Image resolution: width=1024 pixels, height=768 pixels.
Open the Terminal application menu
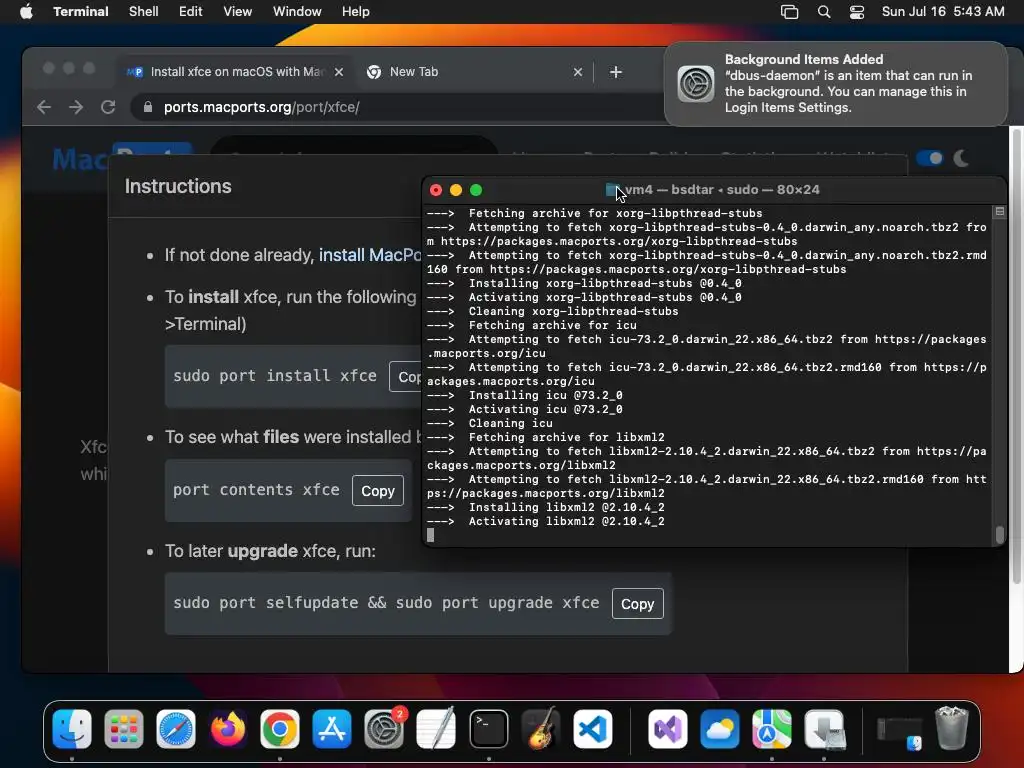click(x=81, y=12)
